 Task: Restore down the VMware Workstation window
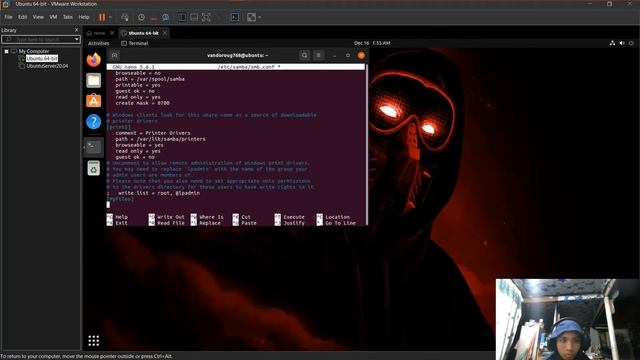point(609,4)
